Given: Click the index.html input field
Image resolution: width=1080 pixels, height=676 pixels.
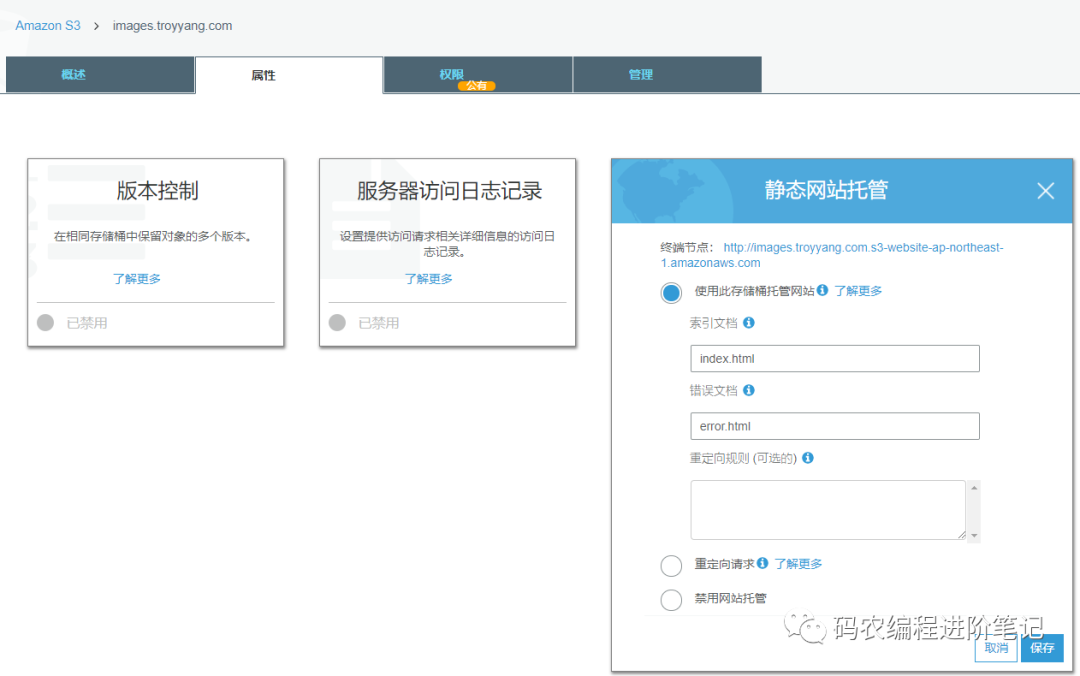Looking at the screenshot, I should pyautogui.click(x=834, y=359).
